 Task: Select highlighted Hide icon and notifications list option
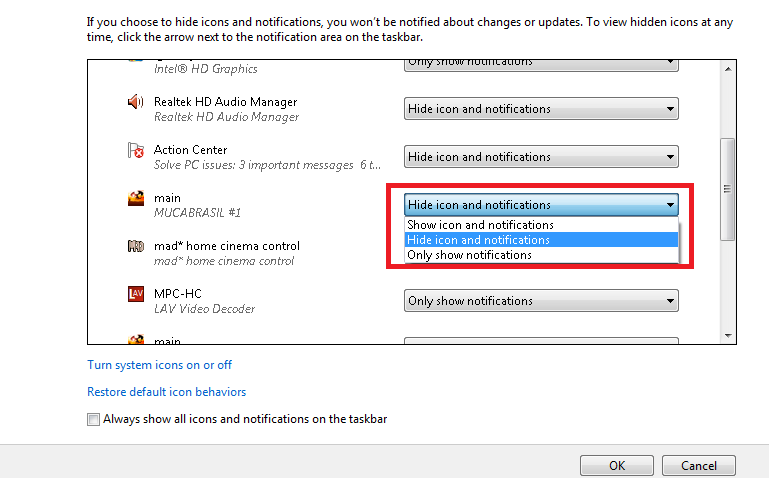tap(480, 240)
